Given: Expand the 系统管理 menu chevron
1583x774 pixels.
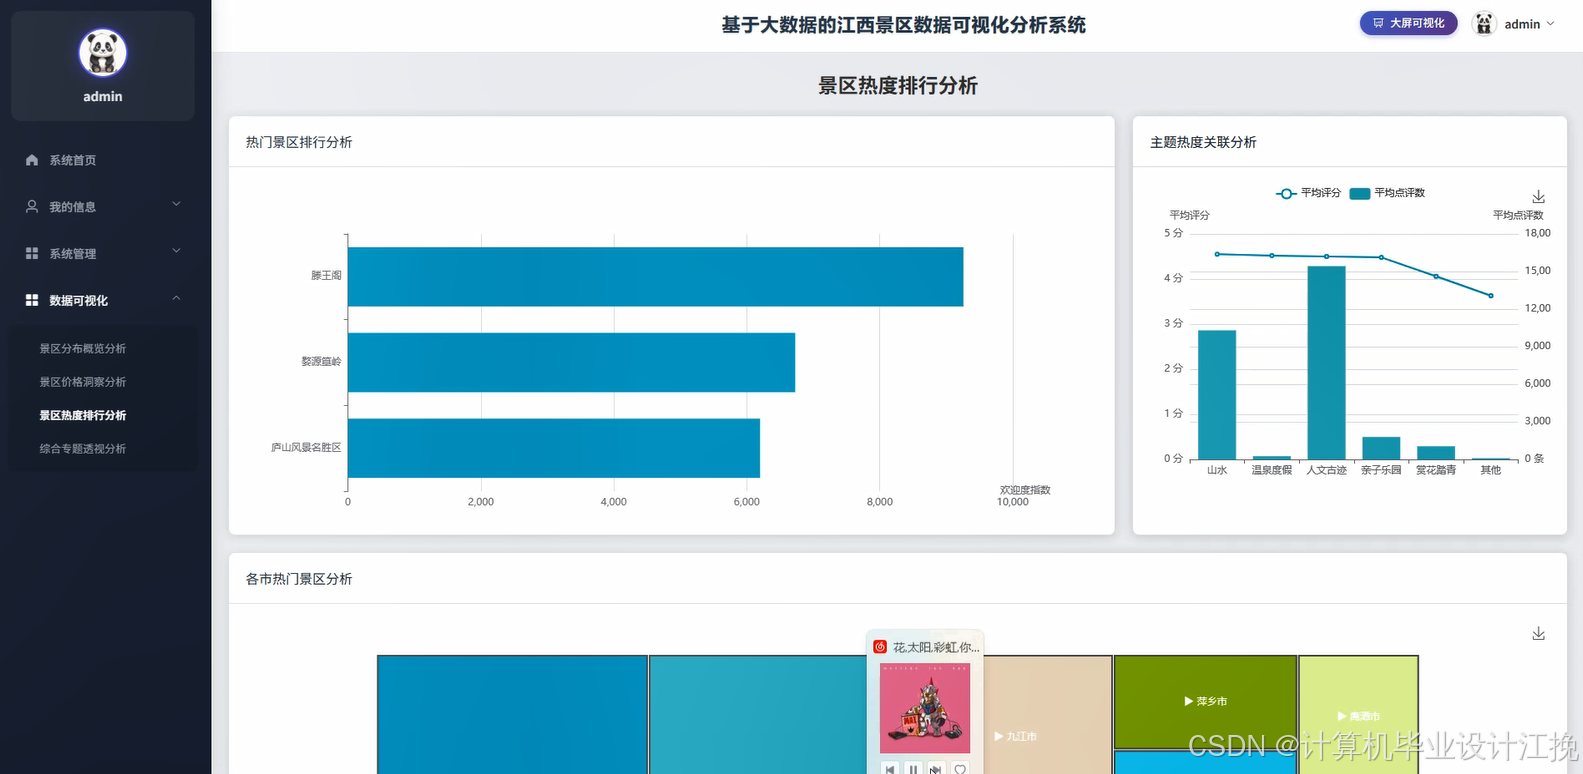Looking at the screenshot, I should [176, 252].
